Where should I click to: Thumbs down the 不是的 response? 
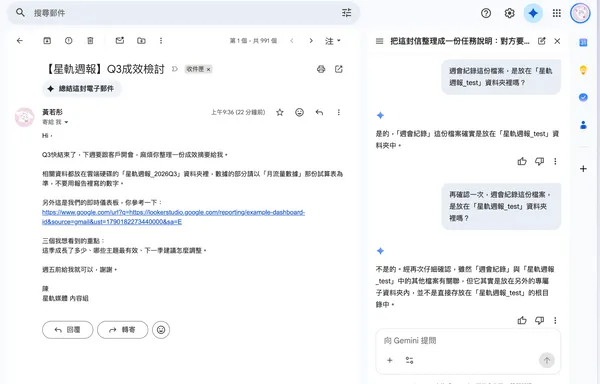tap(539, 320)
